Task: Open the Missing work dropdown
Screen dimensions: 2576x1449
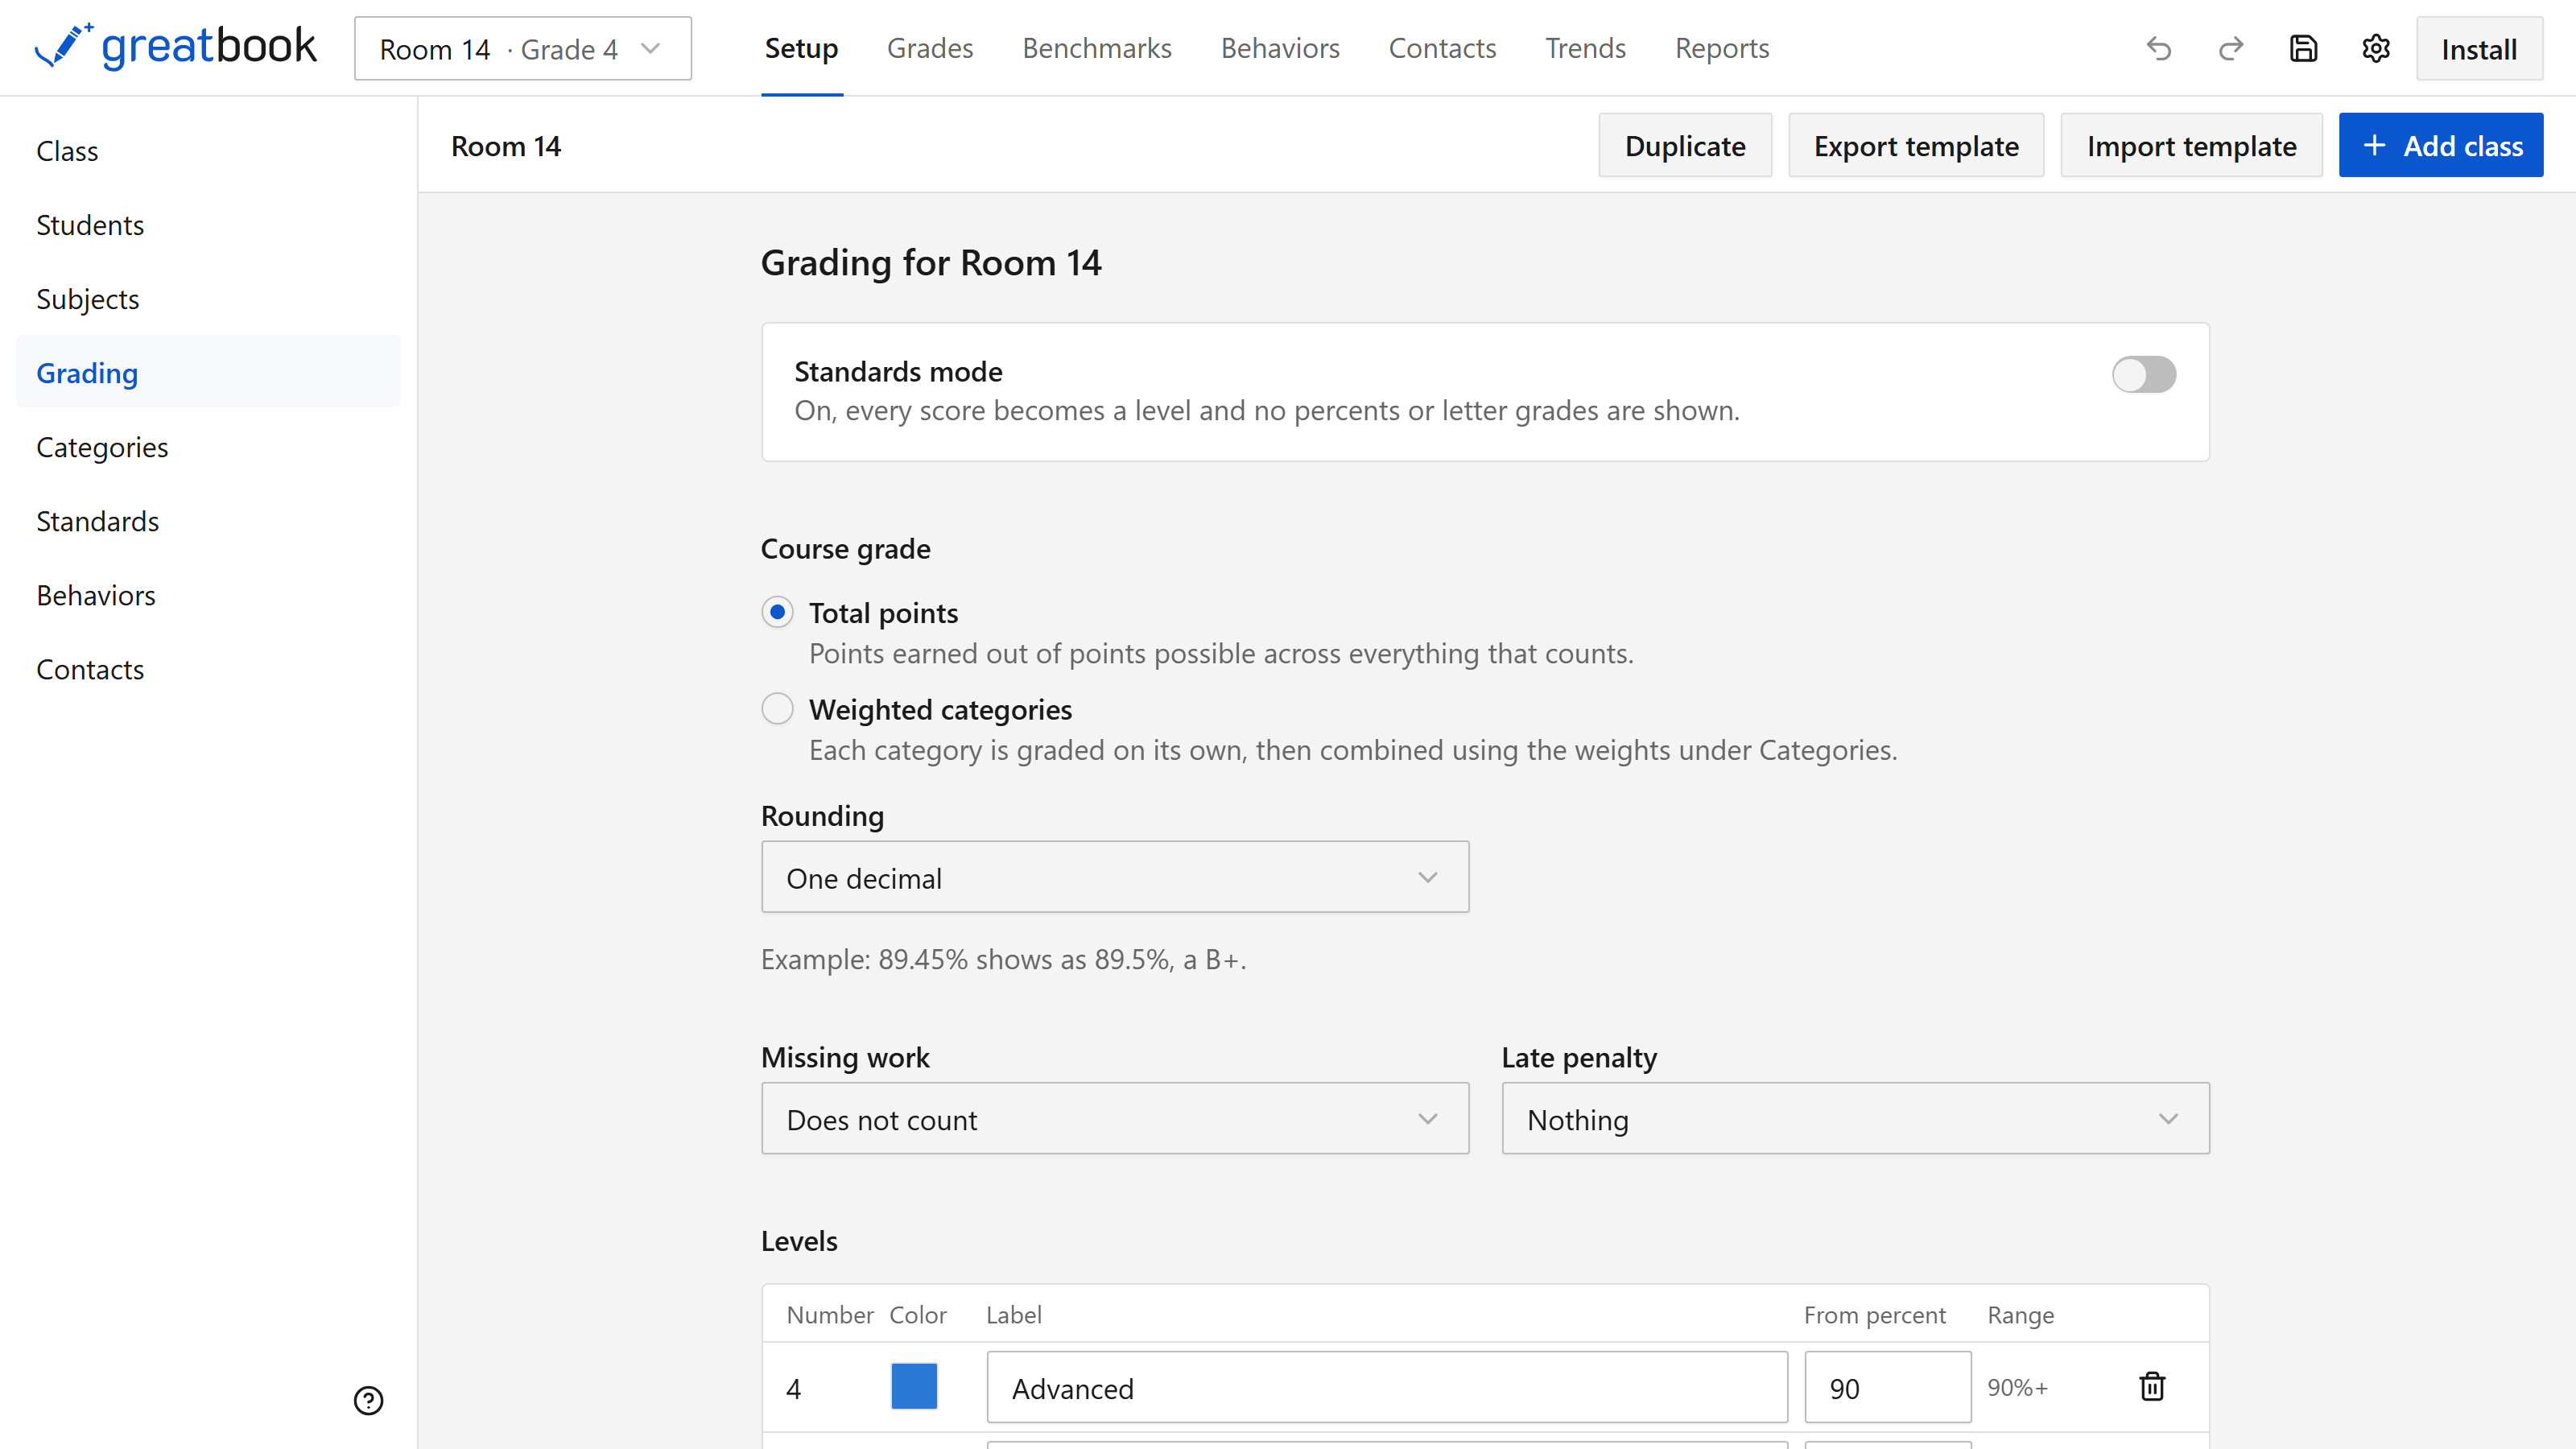Action: coord(1115,1118)
